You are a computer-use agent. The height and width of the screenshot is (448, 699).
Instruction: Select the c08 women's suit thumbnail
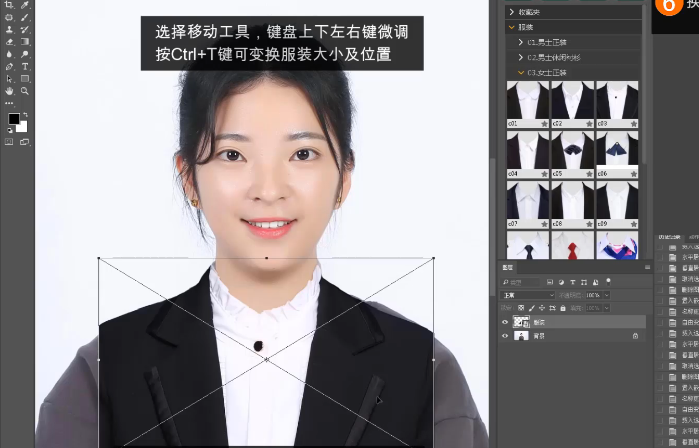572,205
